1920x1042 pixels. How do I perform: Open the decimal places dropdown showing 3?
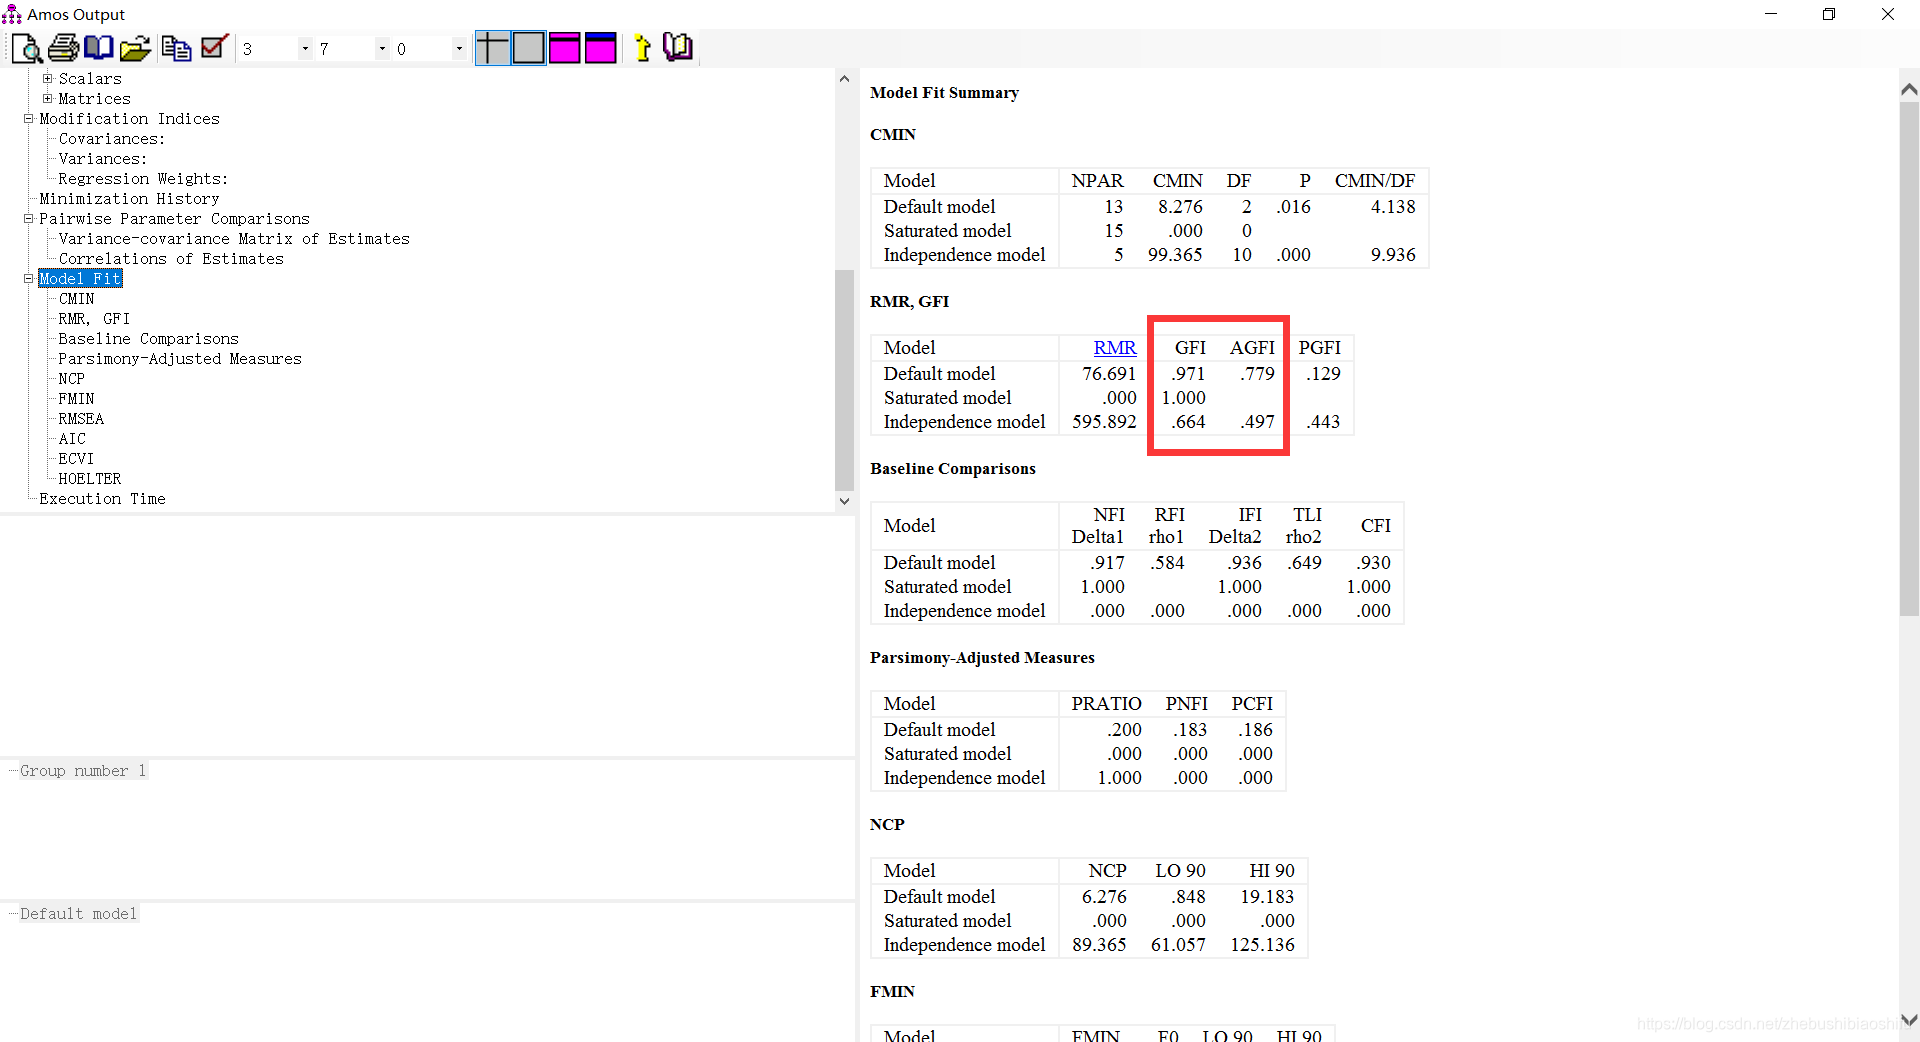[x=305, y=49]
